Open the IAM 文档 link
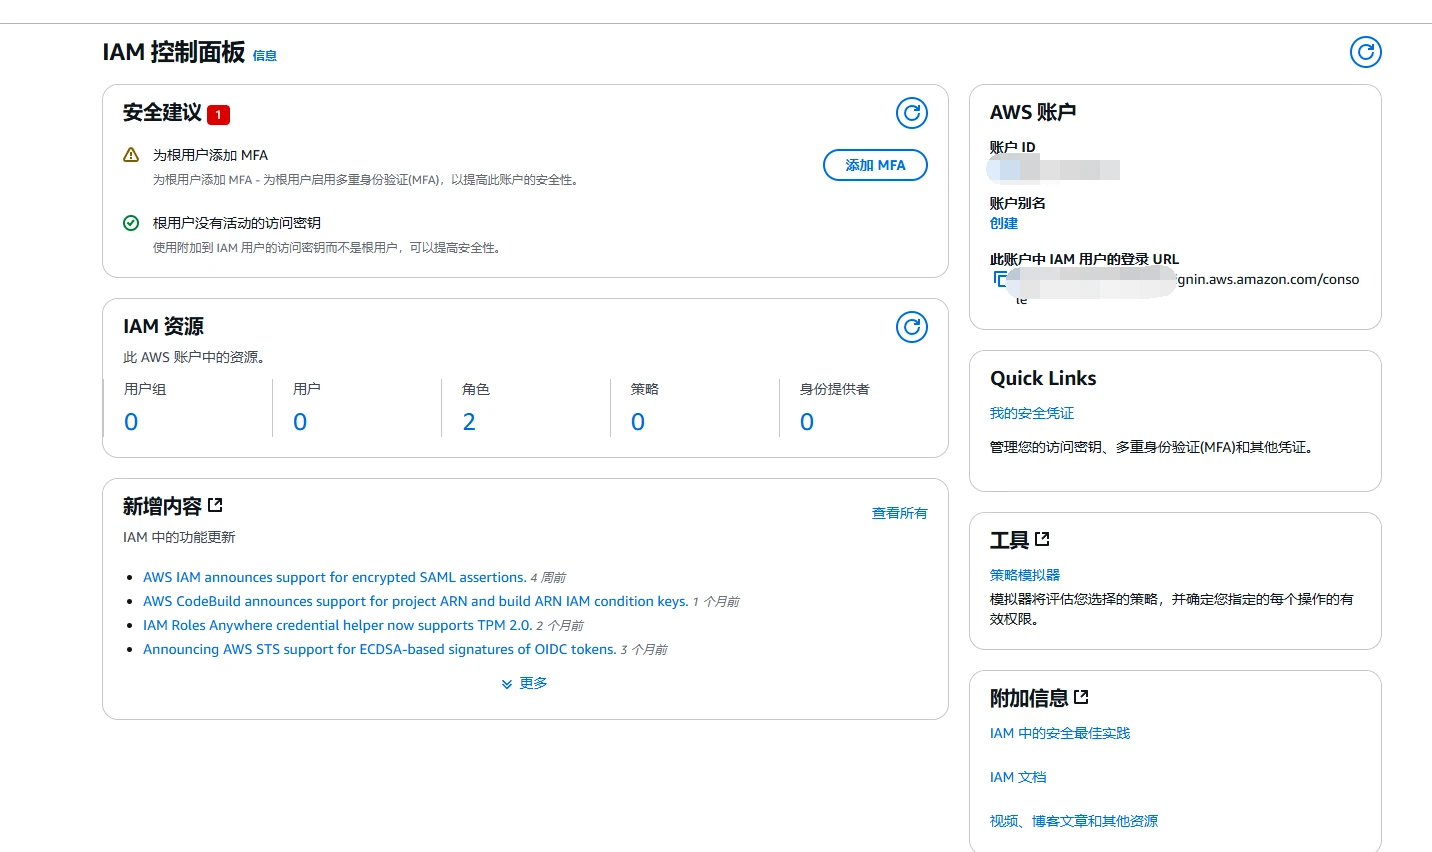Viewport: 1432px width, 852px height. tap(1018, 777)
